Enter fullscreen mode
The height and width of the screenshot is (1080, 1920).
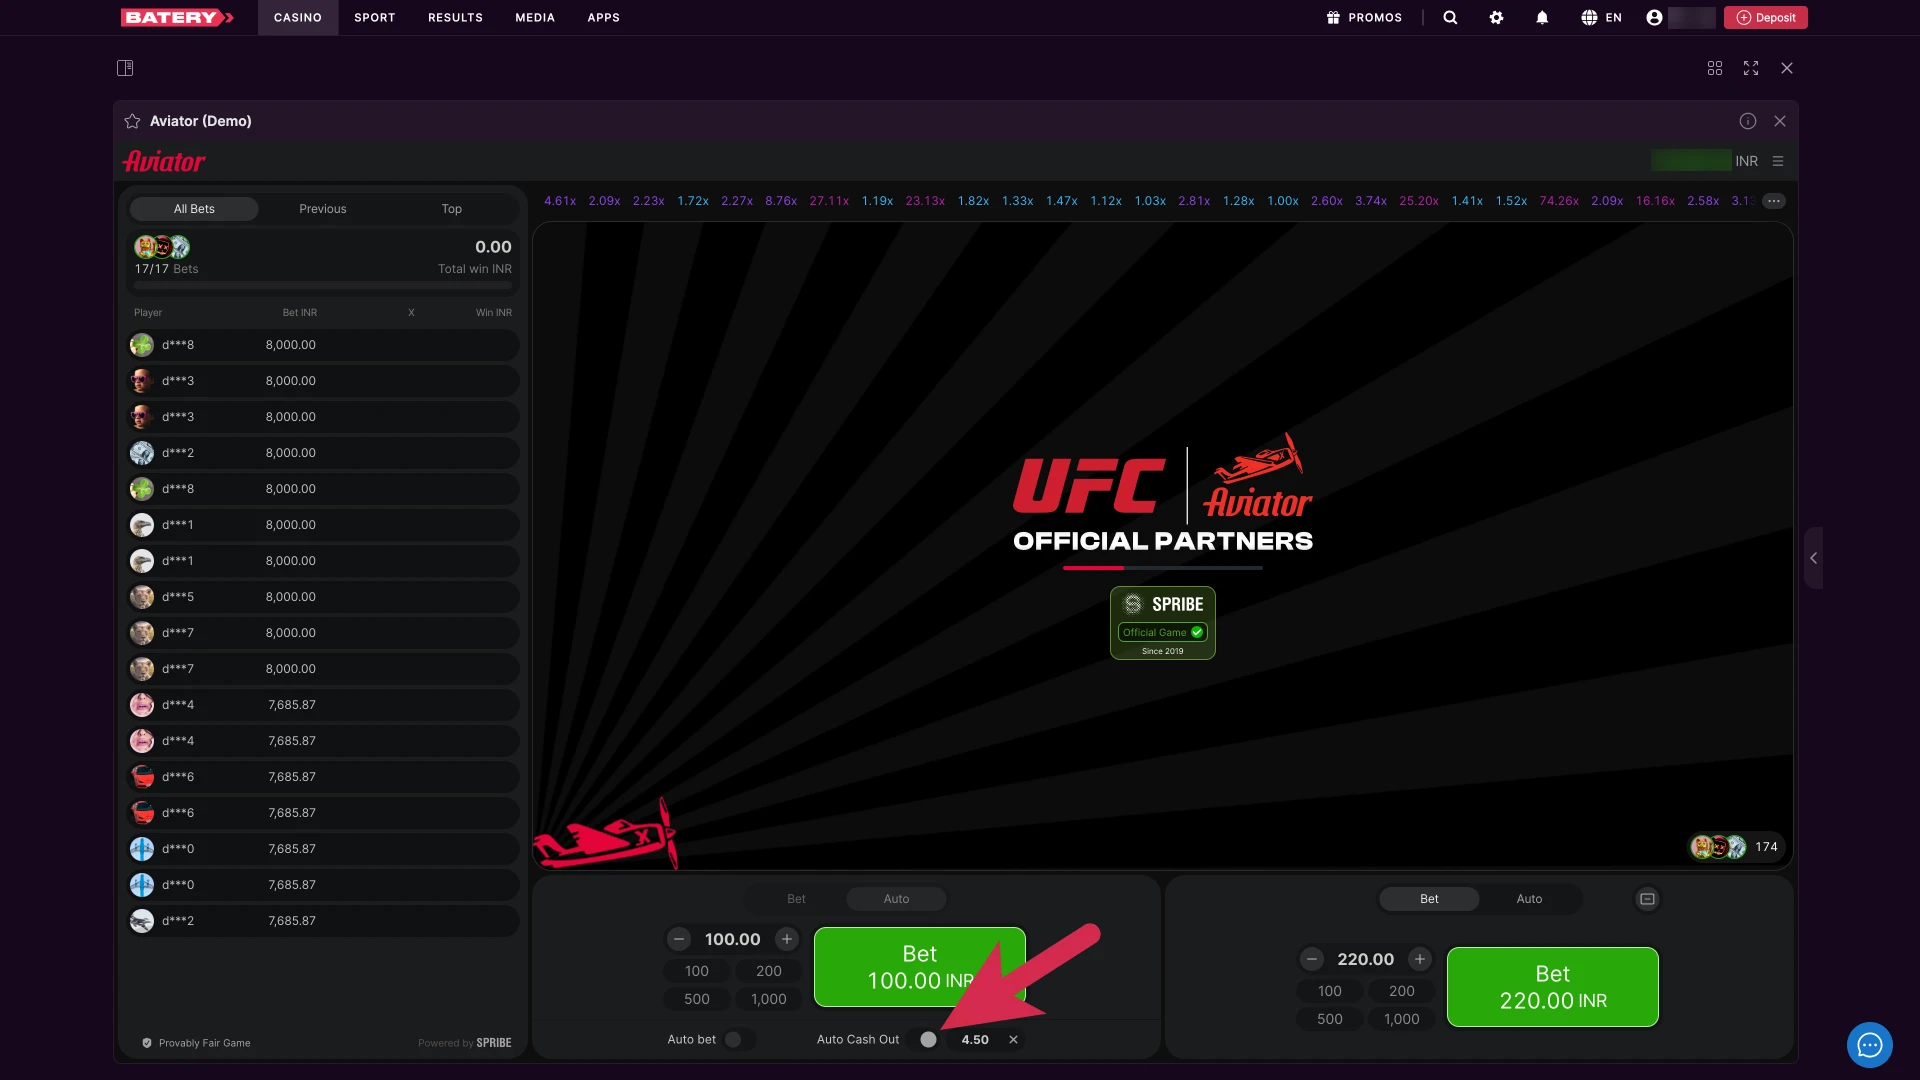point(1751,68)
